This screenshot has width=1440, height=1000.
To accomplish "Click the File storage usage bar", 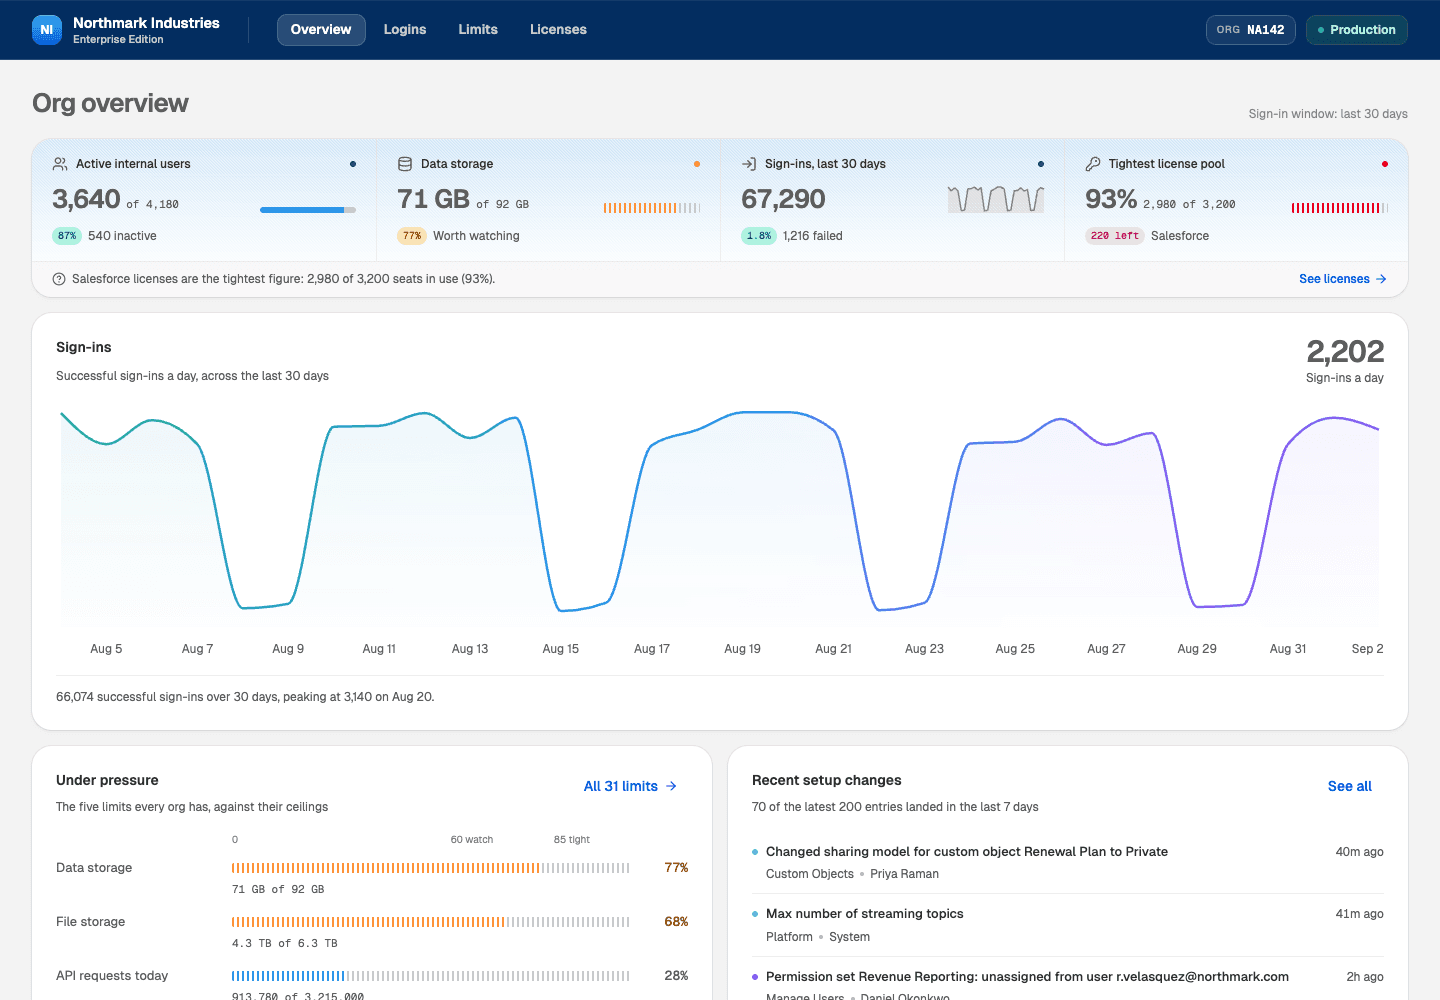I will 431,922.
